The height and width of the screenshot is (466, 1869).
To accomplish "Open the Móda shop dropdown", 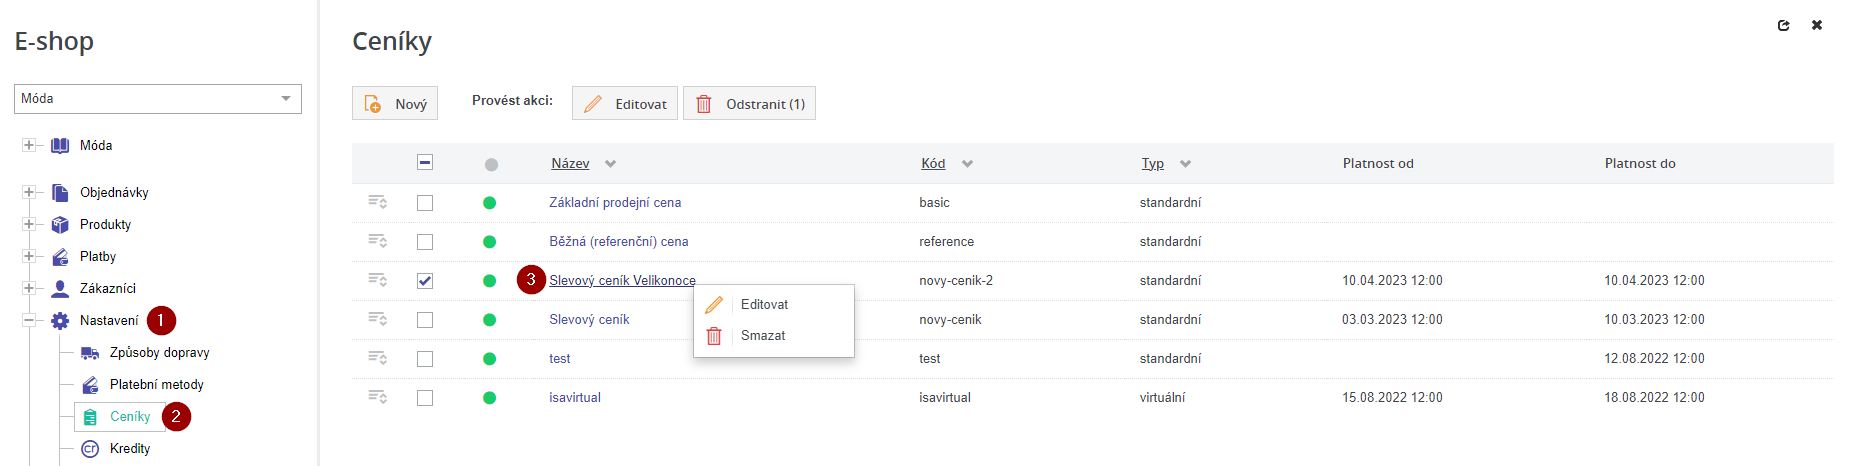I will tap(158, 99).
